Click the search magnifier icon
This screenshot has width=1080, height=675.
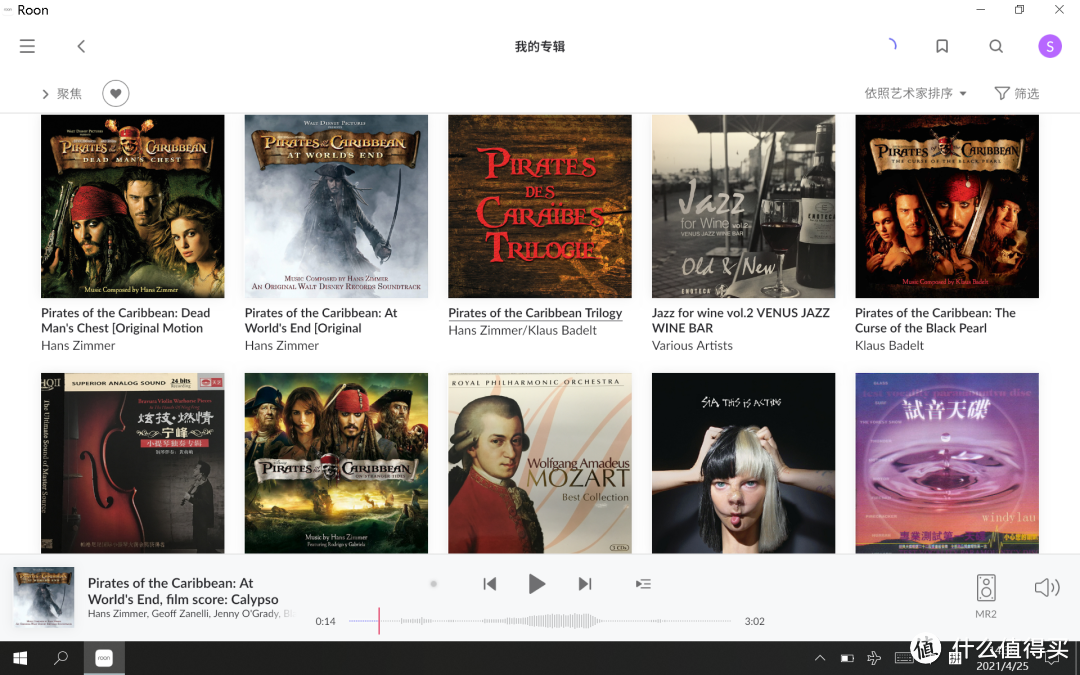click(x=996, y=46)
